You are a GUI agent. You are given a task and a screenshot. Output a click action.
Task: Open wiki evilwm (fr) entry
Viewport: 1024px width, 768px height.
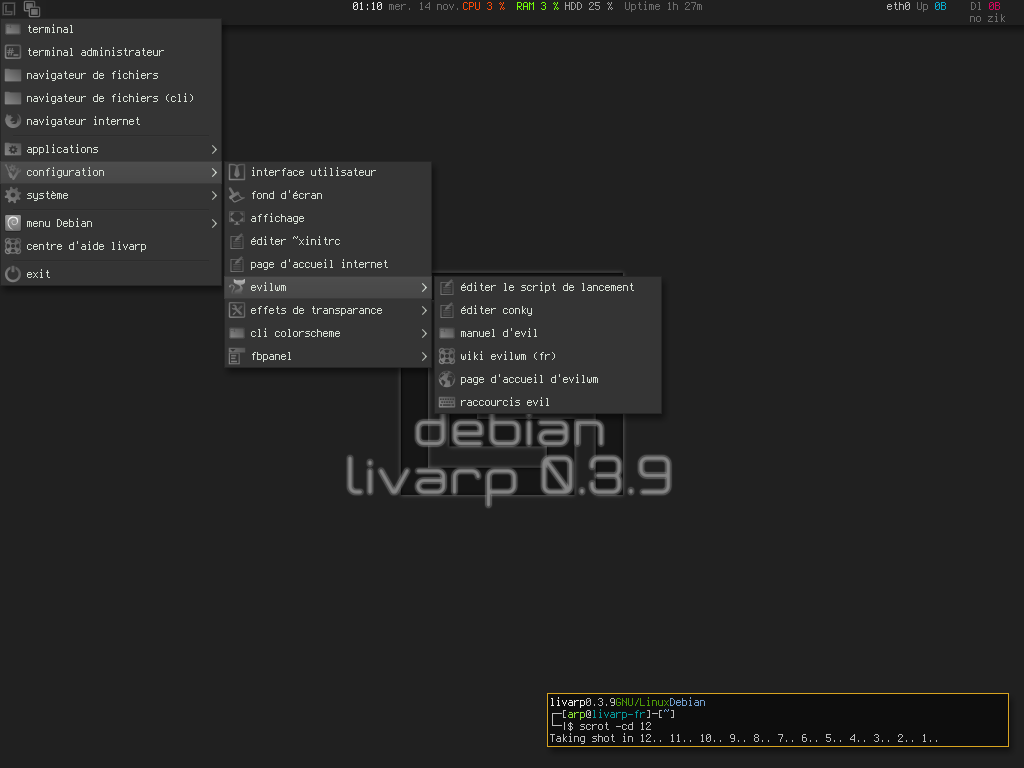(548, 356)
